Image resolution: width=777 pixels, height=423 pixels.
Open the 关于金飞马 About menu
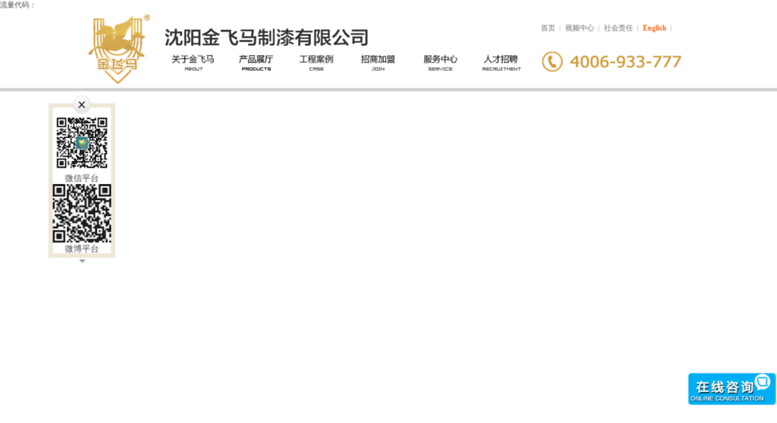point(193,62)
